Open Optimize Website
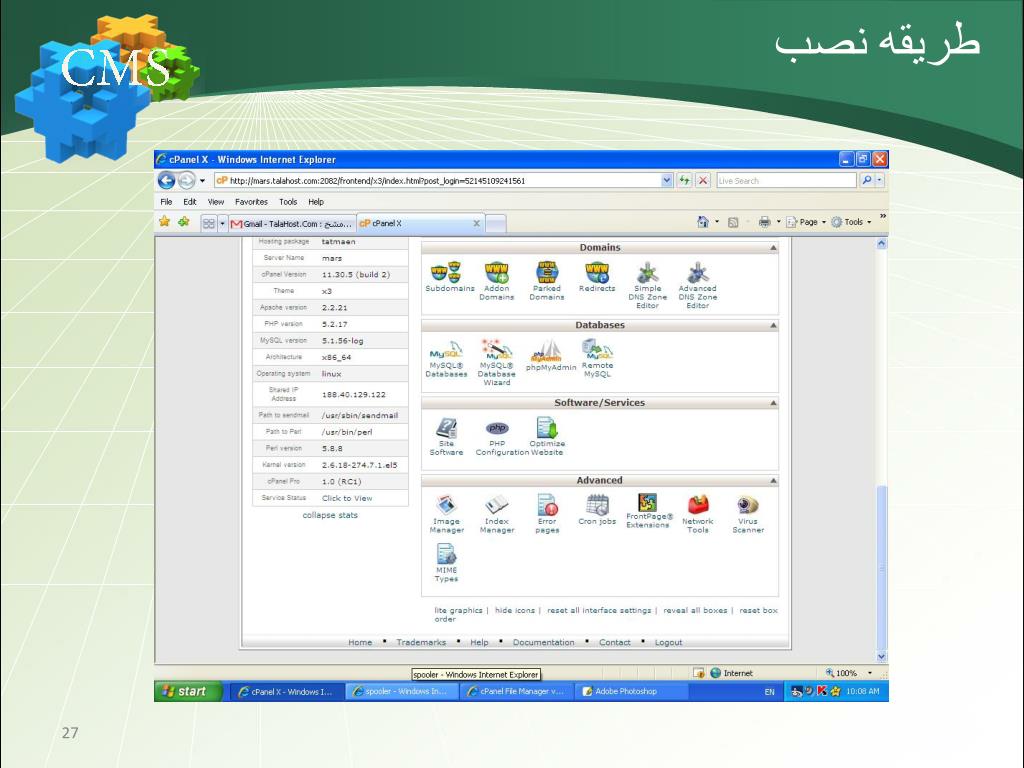 pos(547,436)
